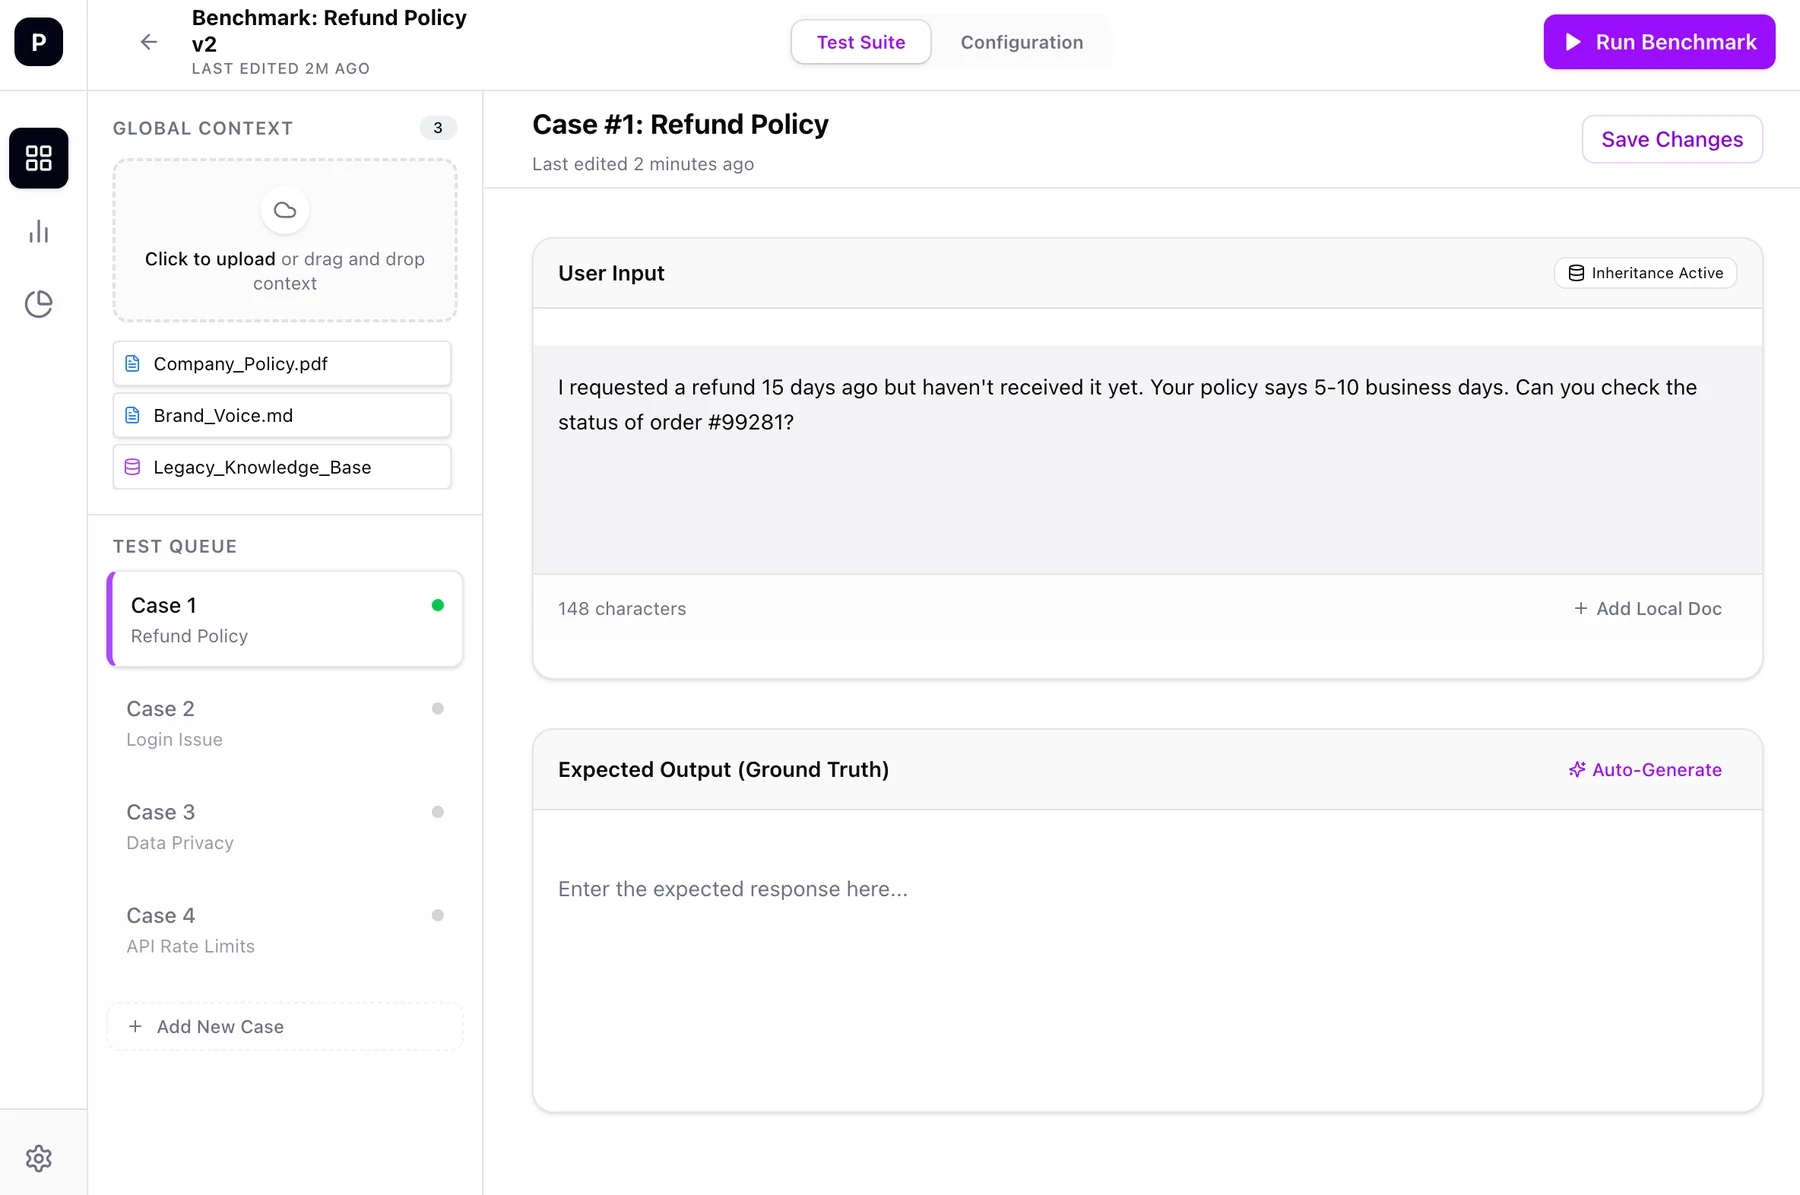This screenshot has width=1800, height=1195.
Task: Open the pie chart reports icon
Action: point(39,304)
